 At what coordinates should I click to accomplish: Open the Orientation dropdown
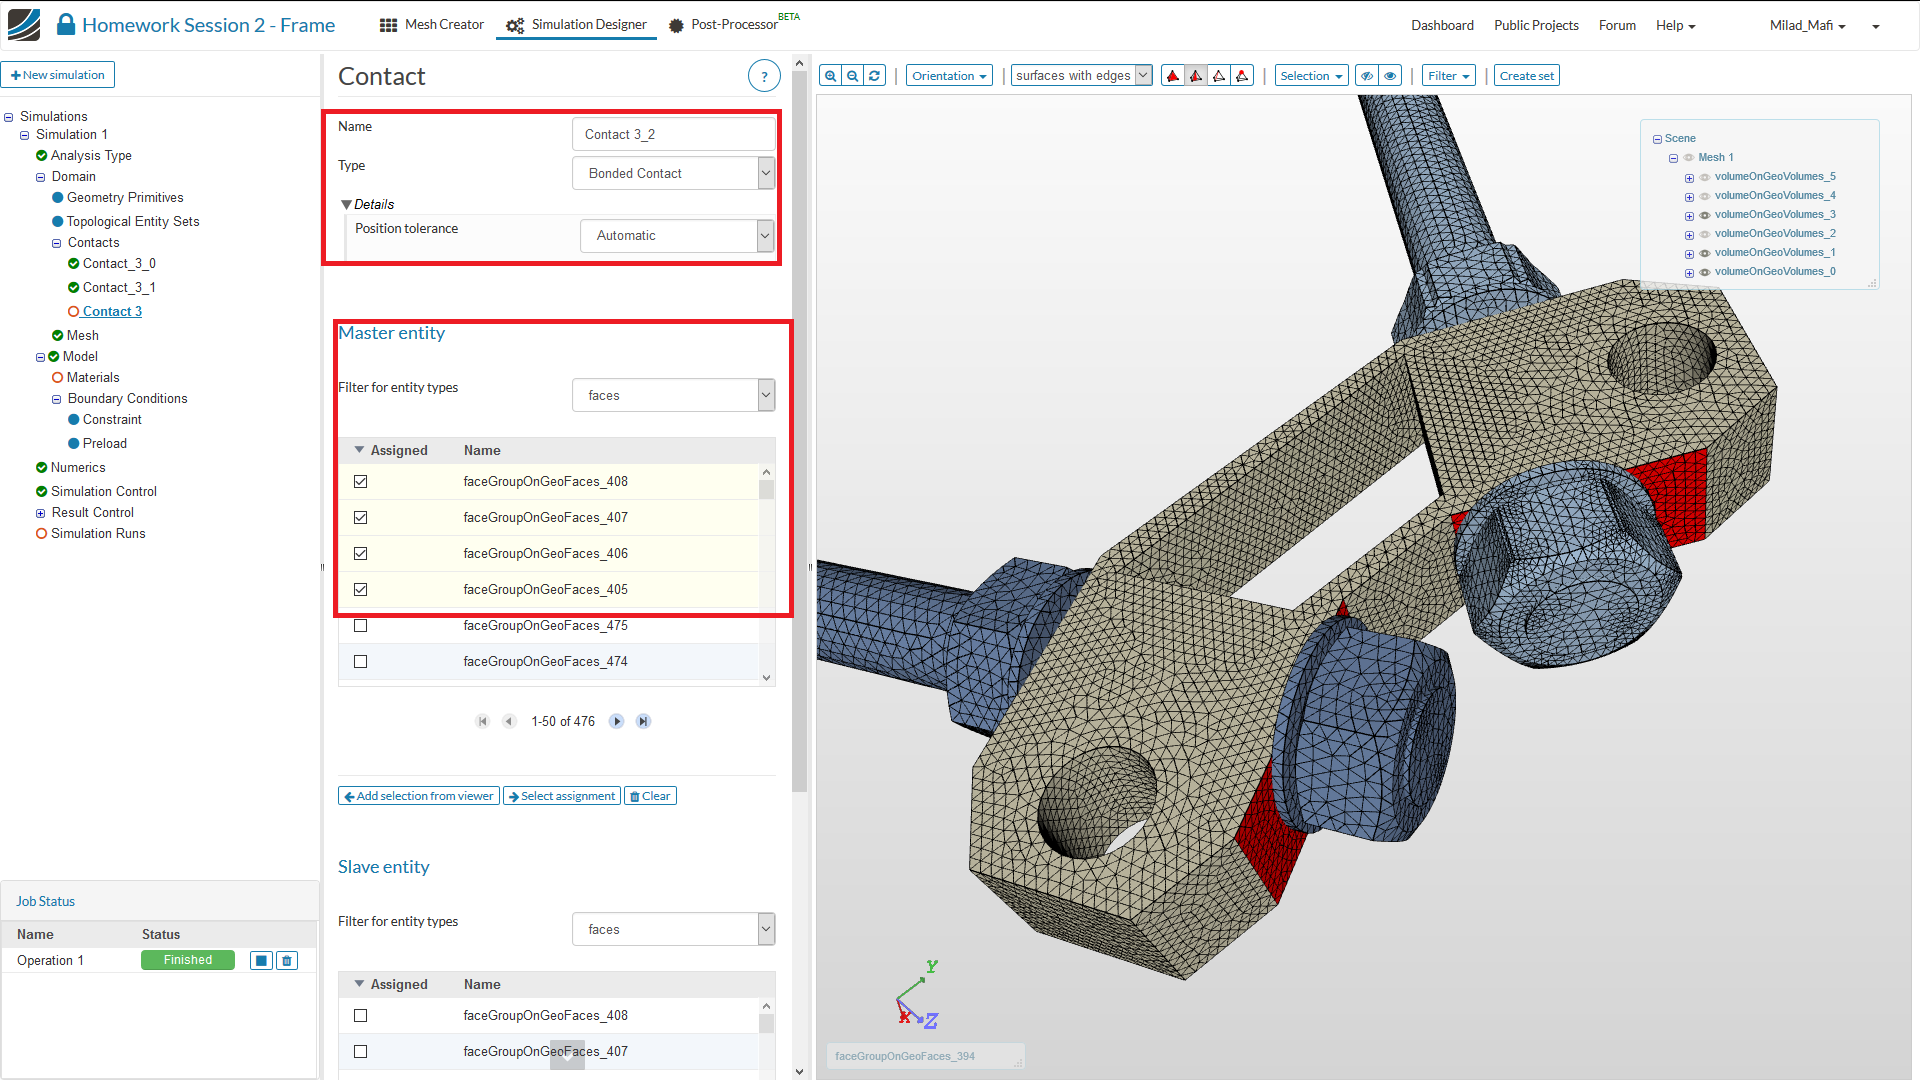tap(949, 76)
